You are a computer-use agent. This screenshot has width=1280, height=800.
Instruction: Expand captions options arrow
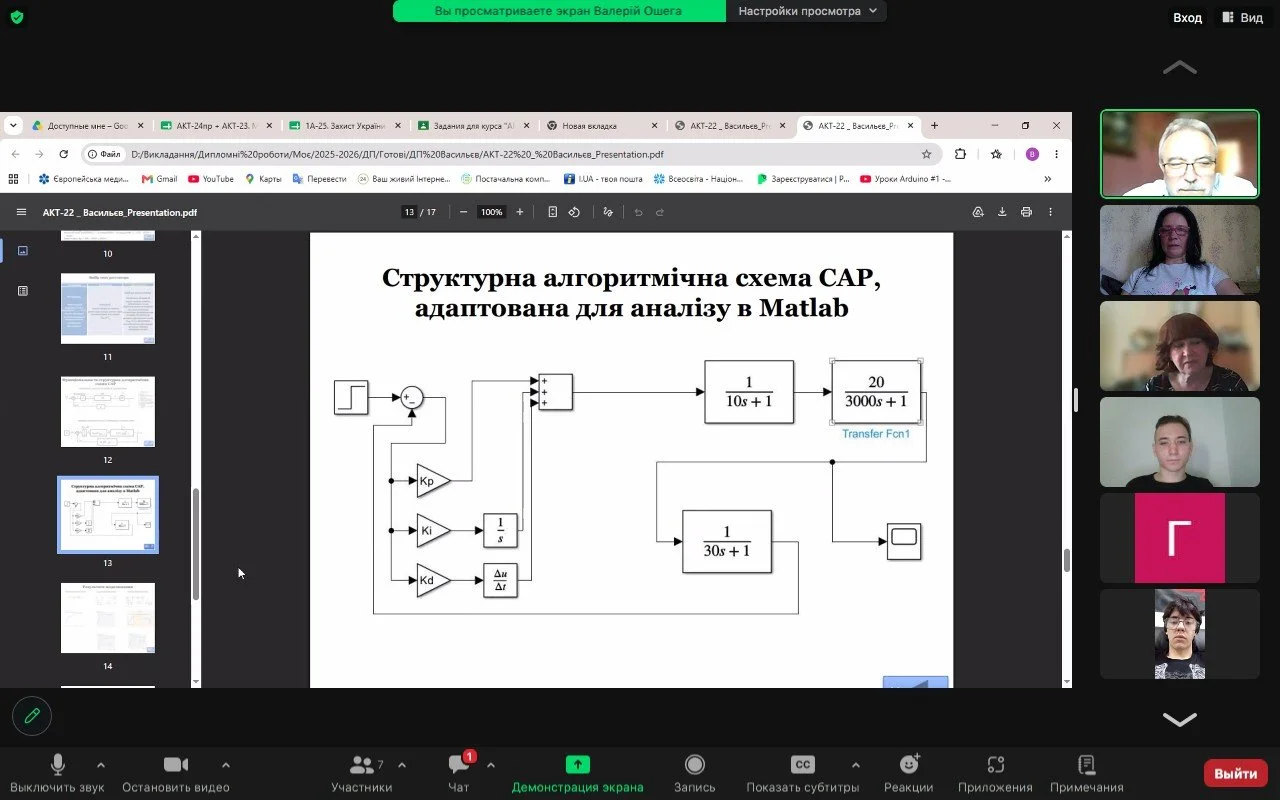click(x=855, y=765)
